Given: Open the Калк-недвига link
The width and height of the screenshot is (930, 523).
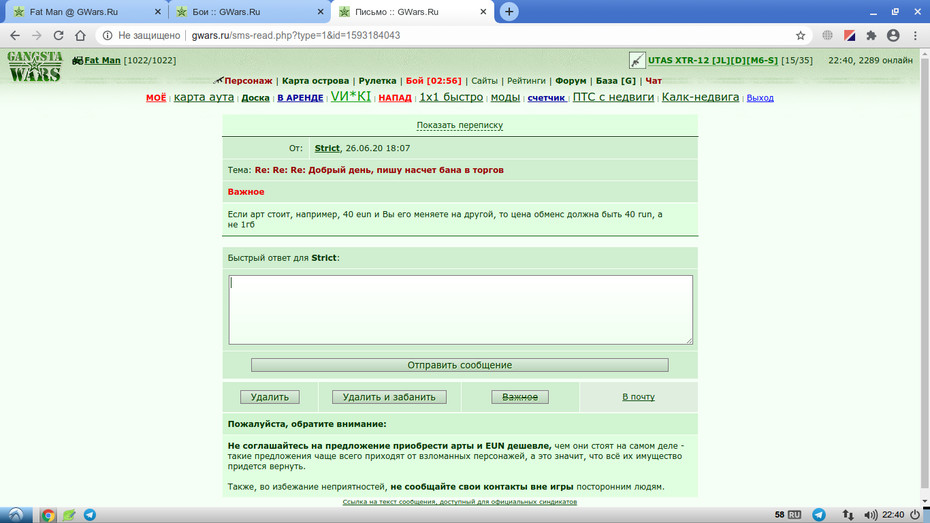Looking at the screenshot, I should [700, 97].
